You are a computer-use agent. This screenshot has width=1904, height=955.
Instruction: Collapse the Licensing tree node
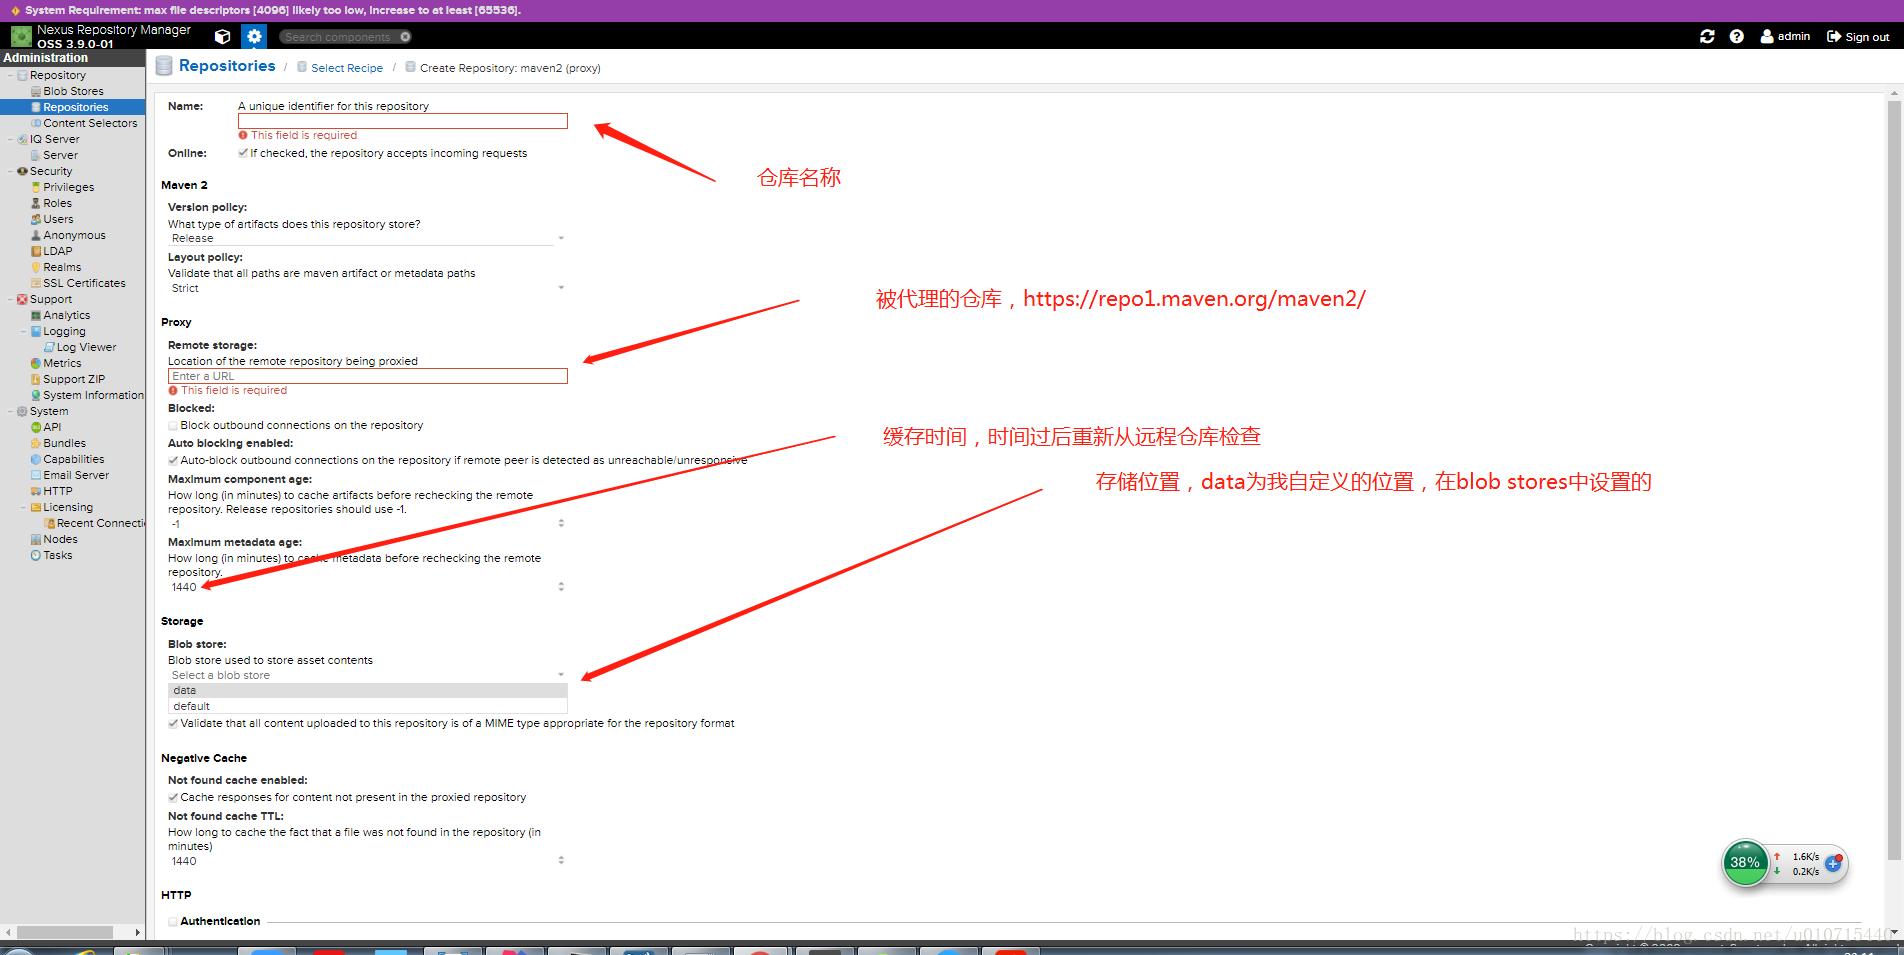(24, 507)
